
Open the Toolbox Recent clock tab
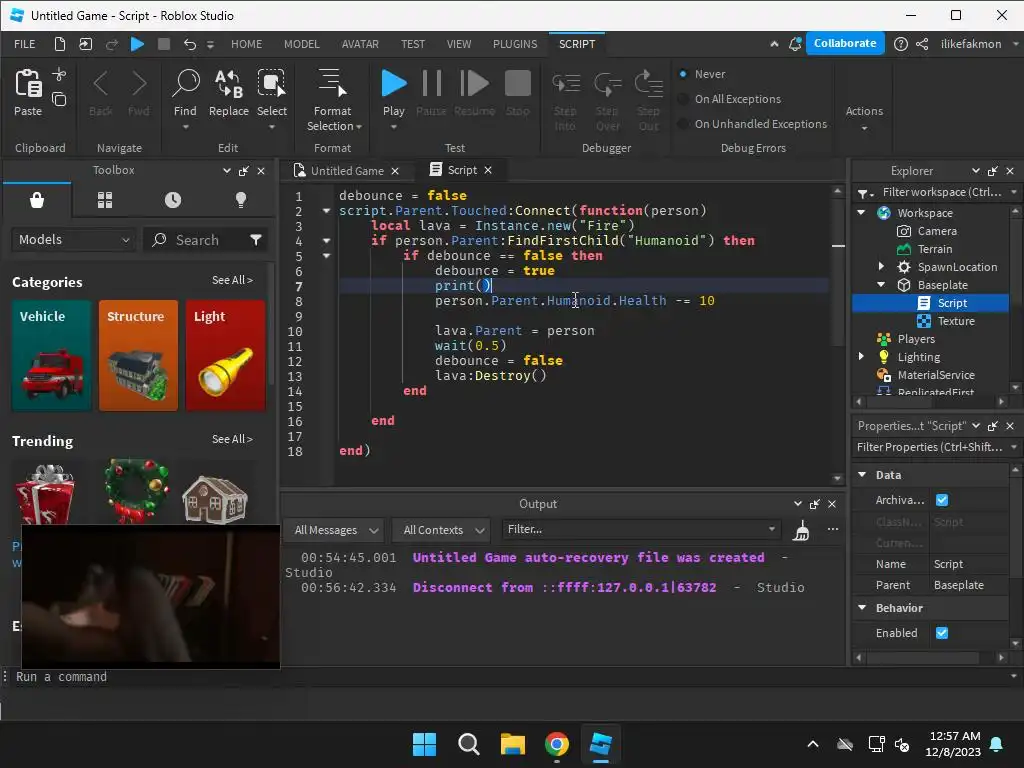point(173,200)
